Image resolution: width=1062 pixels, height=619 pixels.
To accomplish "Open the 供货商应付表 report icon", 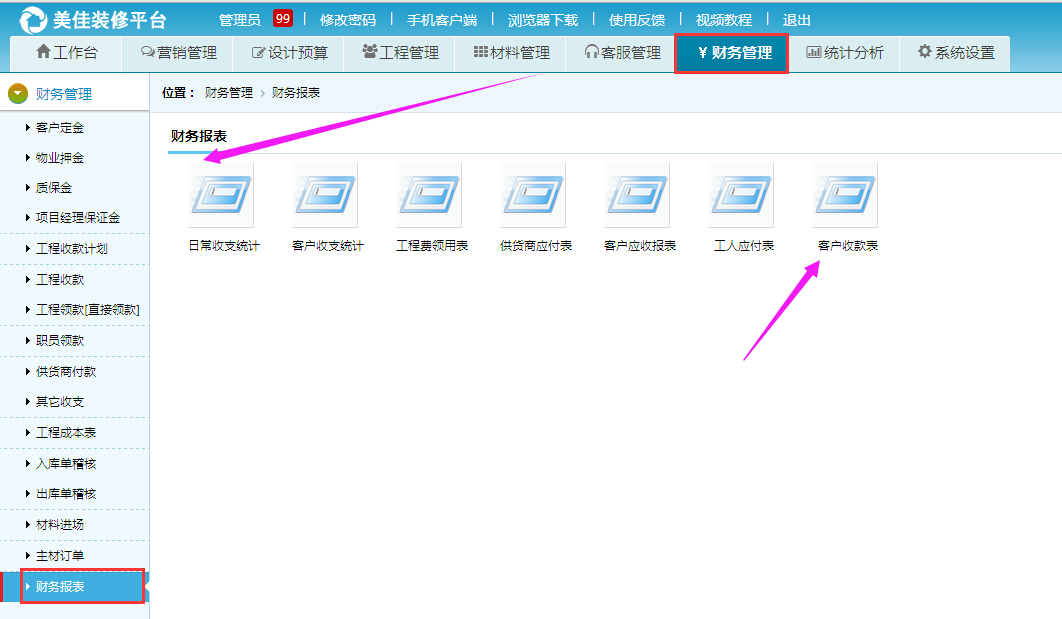I will click(533, 196).
